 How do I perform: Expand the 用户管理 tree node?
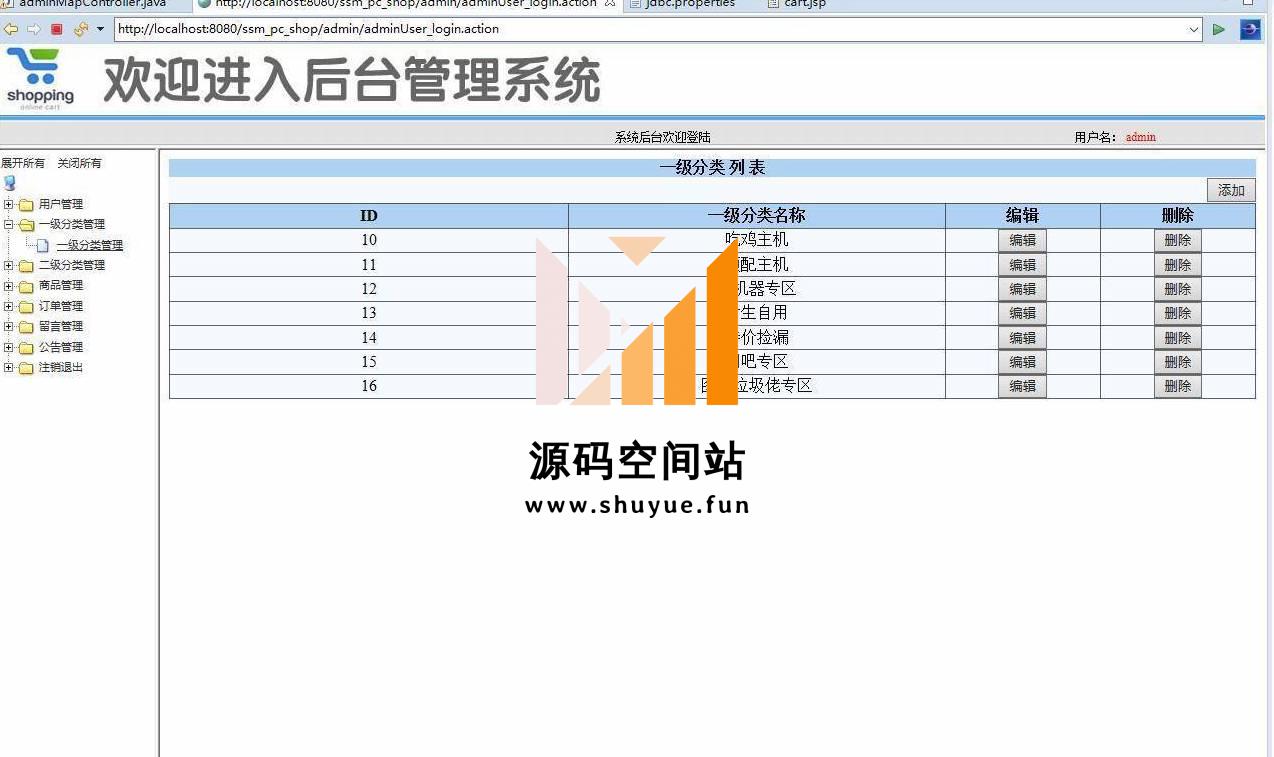coord(9,204)
